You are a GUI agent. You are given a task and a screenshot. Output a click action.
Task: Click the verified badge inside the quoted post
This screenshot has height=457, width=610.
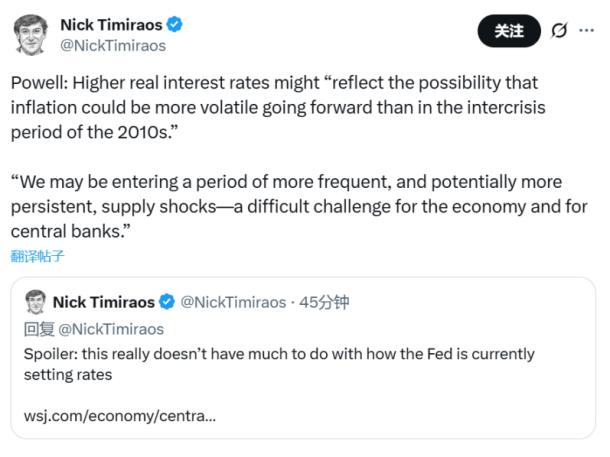[x=167, y=301]
